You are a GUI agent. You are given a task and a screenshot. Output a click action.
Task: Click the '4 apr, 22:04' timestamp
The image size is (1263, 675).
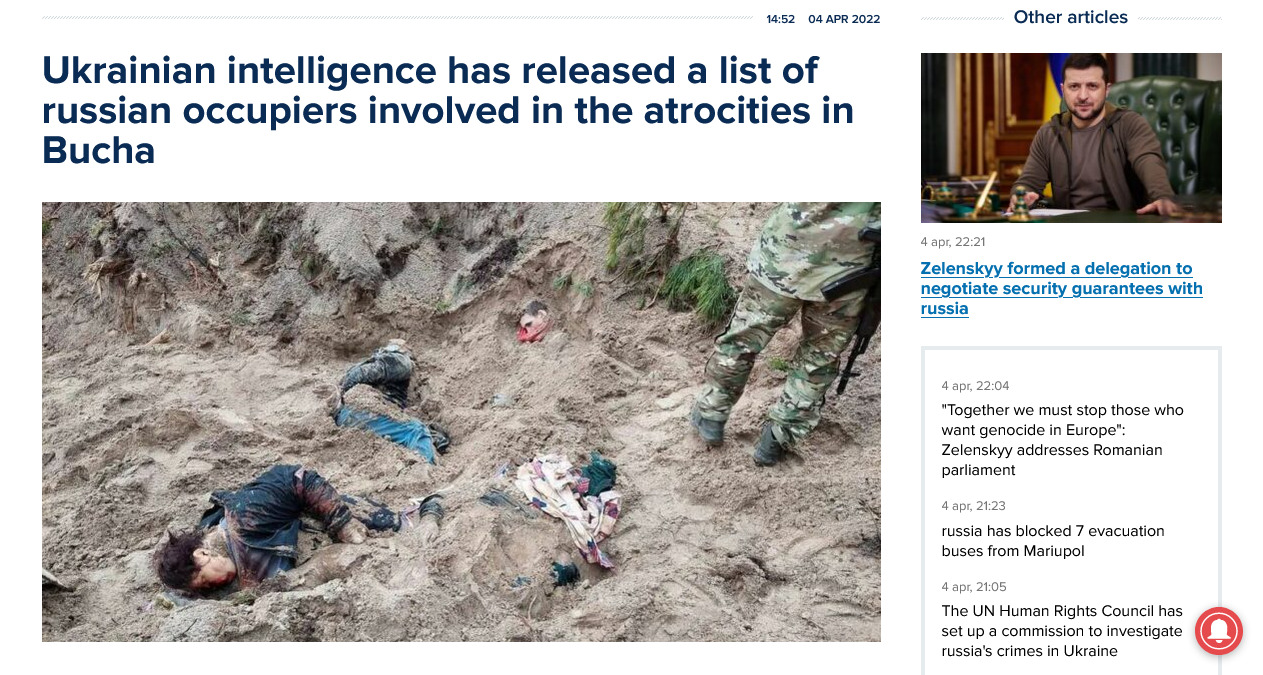[x=975, y=386]
